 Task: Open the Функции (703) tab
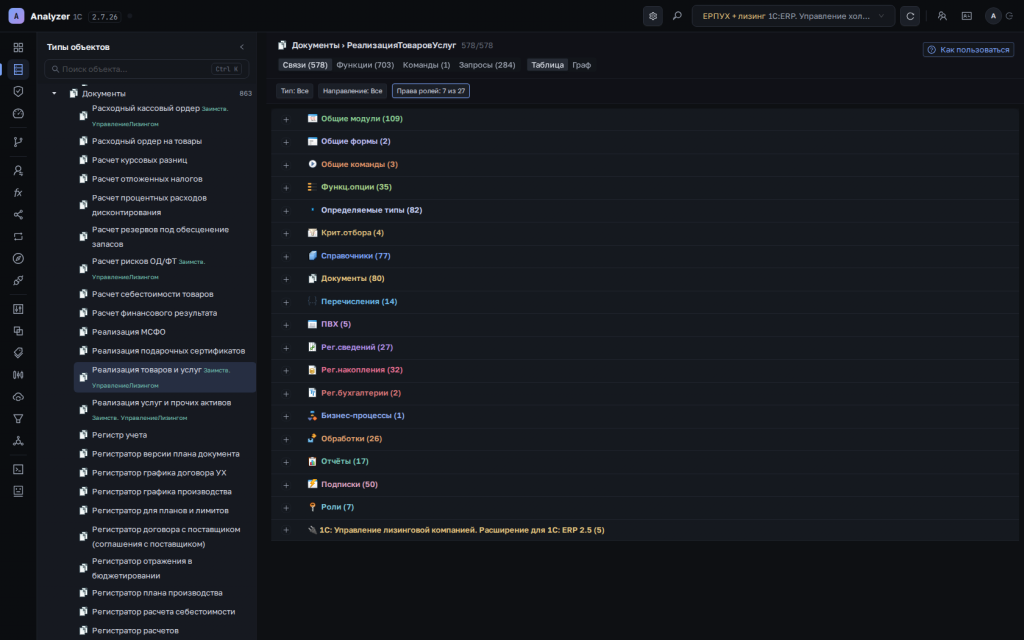(365, 65)
